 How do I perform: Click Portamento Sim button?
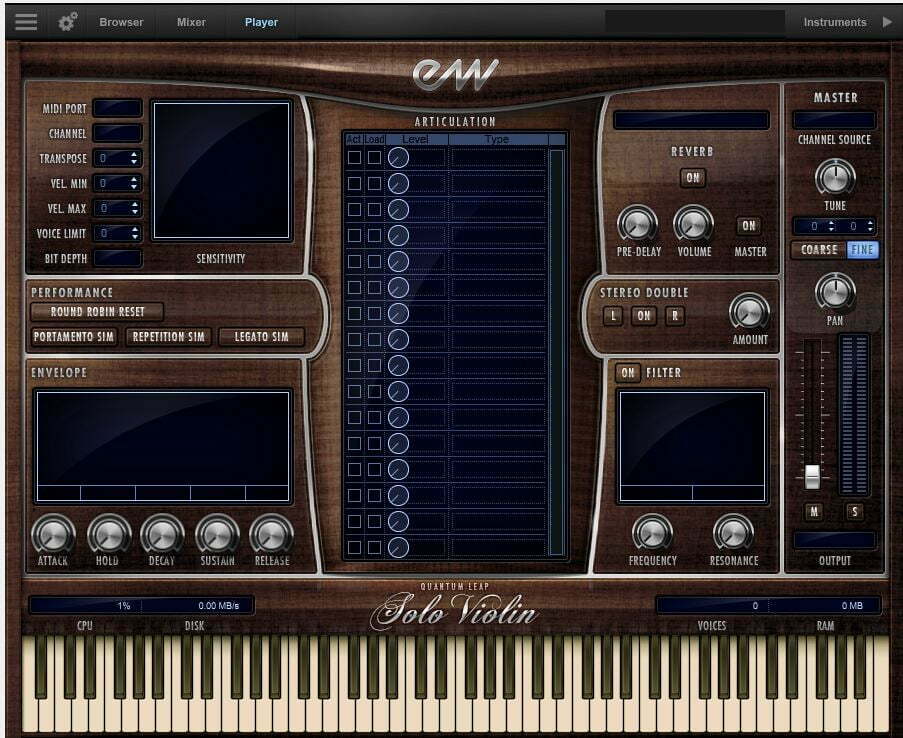(x=74, y=336)
